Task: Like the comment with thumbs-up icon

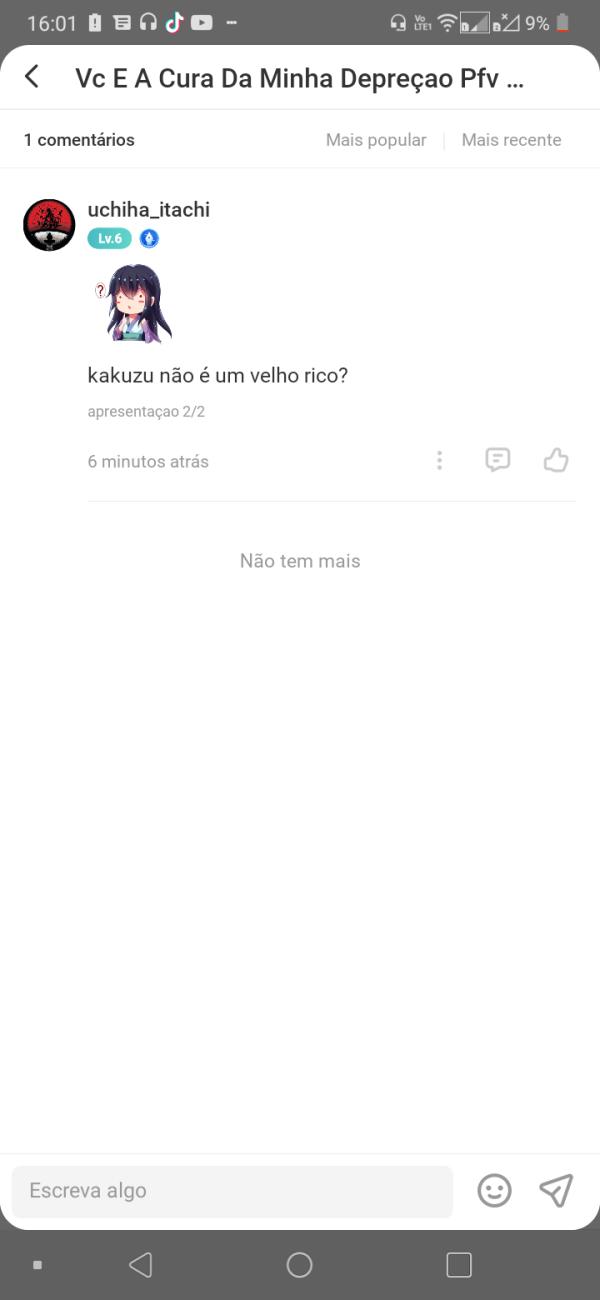Action: [x=556, y=460]
